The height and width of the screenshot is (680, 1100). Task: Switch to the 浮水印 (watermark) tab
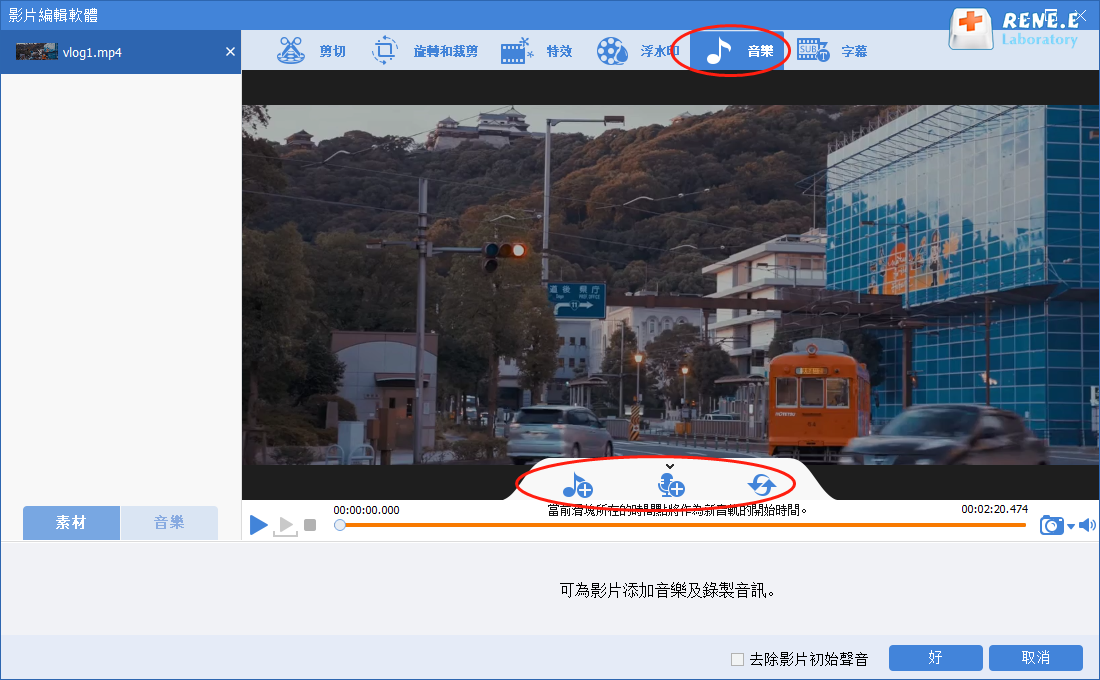tap(638, 51)
